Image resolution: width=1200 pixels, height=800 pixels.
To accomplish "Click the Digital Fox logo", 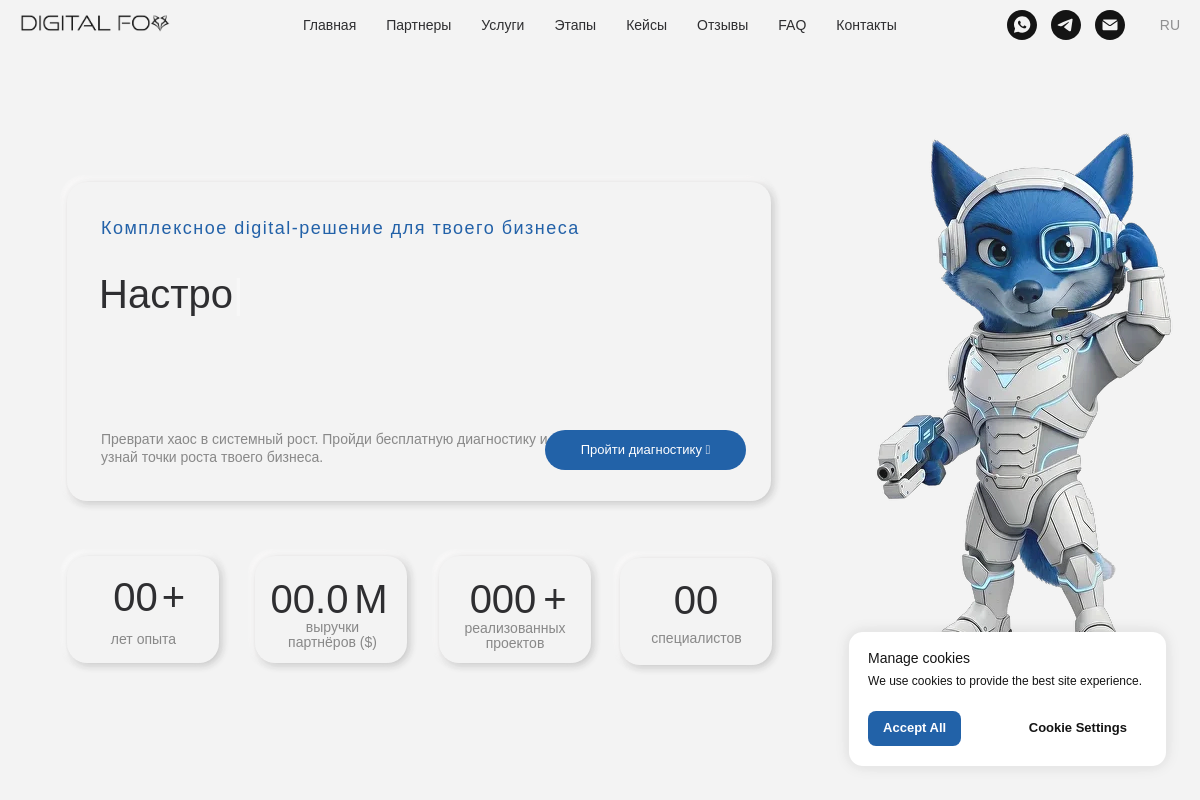I will tap(95, 23).
